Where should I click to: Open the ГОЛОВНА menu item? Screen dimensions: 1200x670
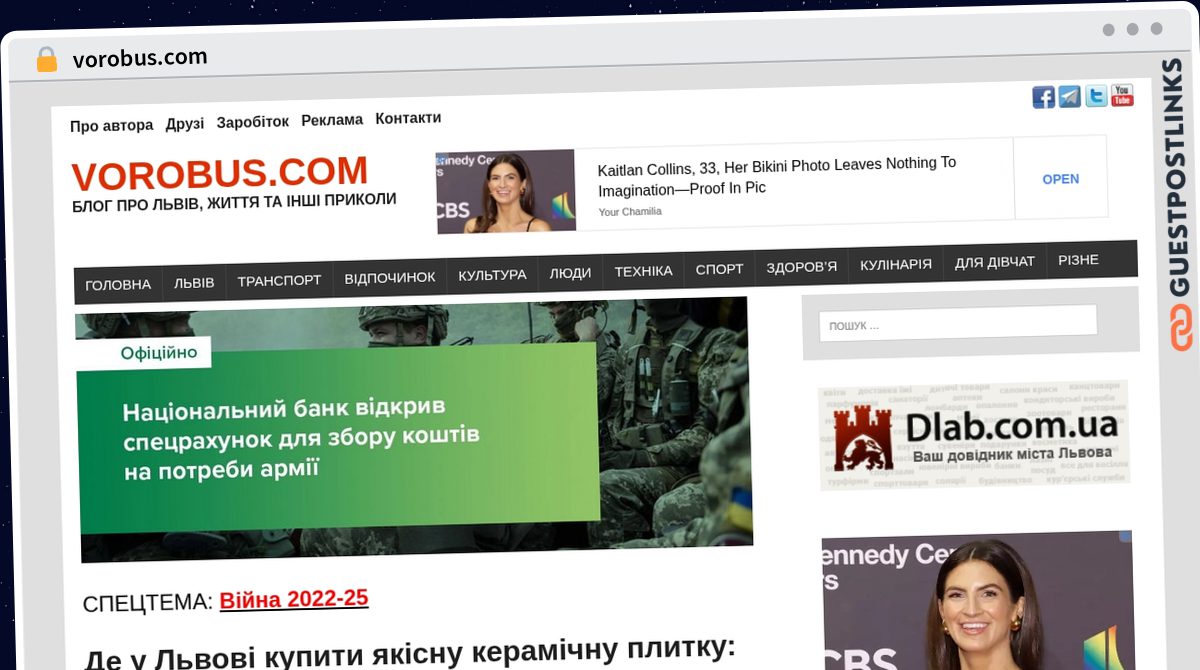117,284
